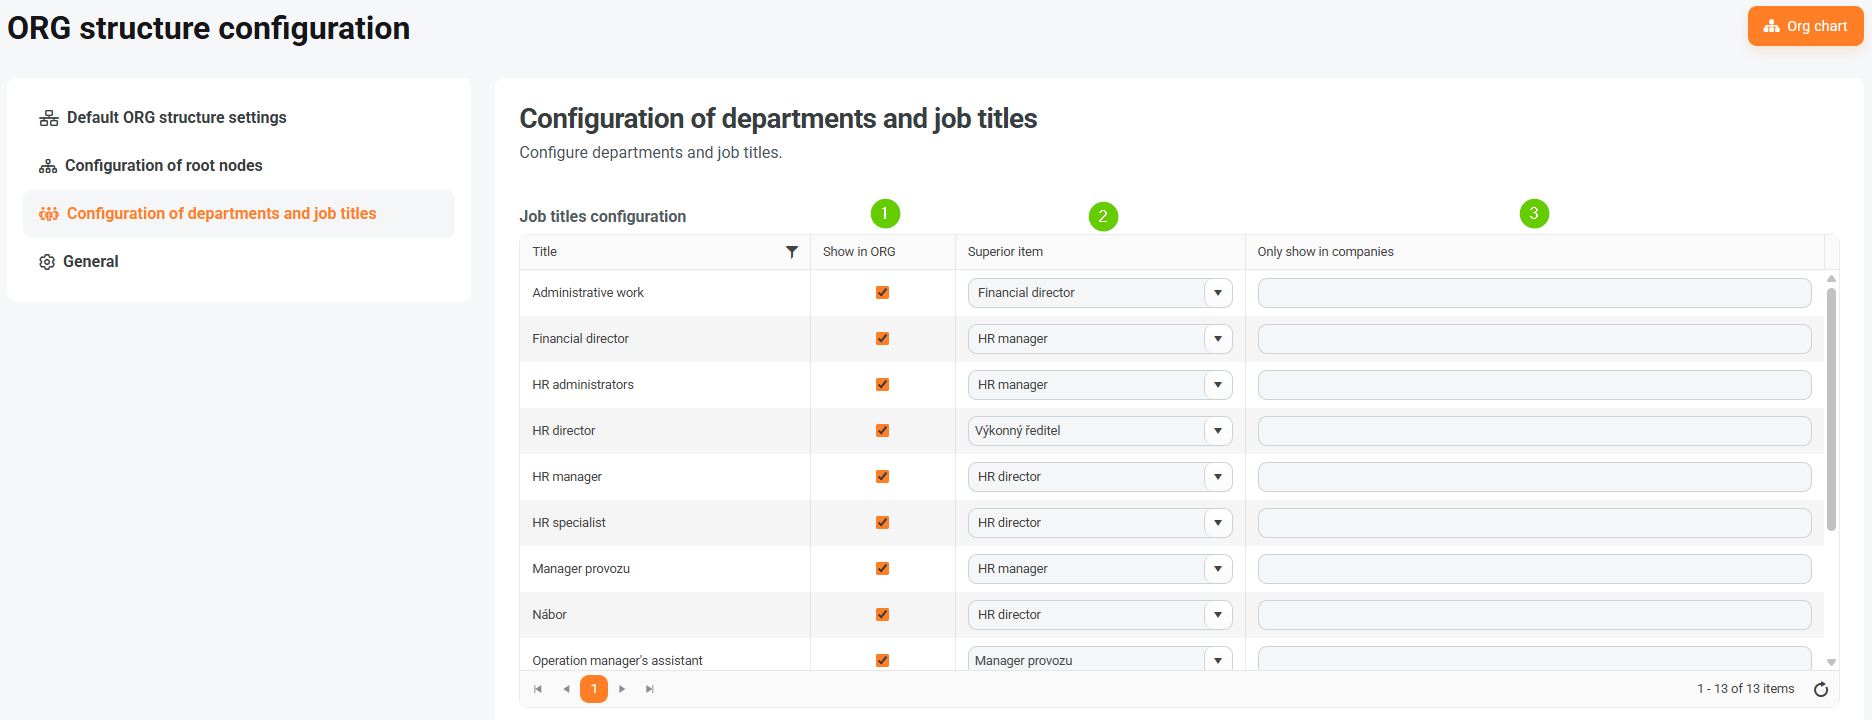Click Only show in companies field for HR manager
Viewport: 1872px width, 720px height.
click(x=1534, y=477)
